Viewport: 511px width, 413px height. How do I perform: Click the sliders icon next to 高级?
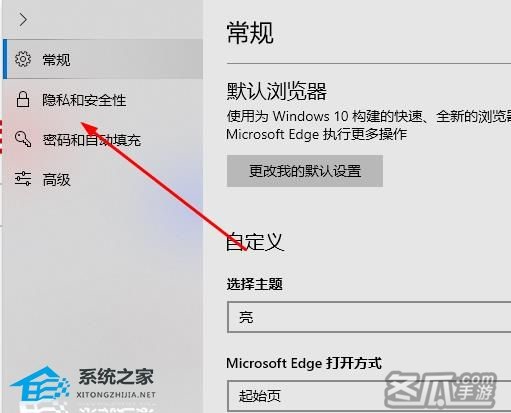(x=23, y=179)
